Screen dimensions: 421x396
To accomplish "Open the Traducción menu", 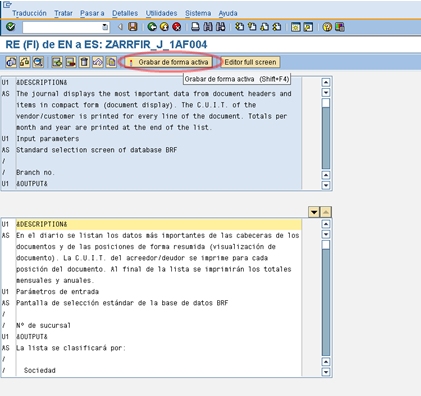I will point(29,13).
